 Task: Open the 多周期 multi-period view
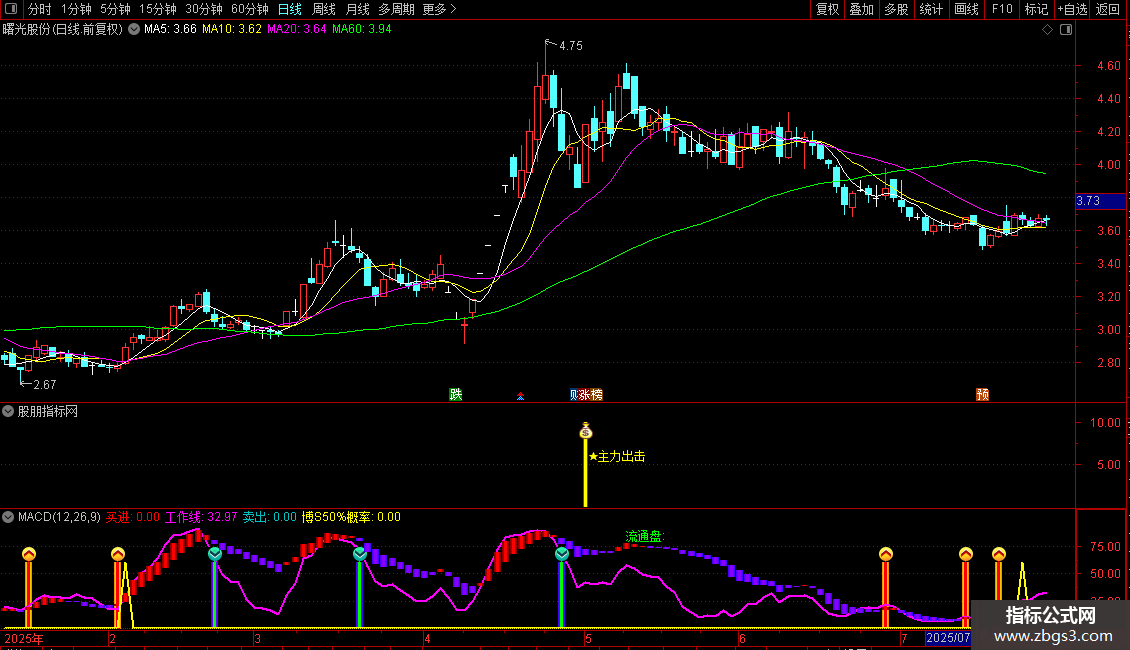396,9
